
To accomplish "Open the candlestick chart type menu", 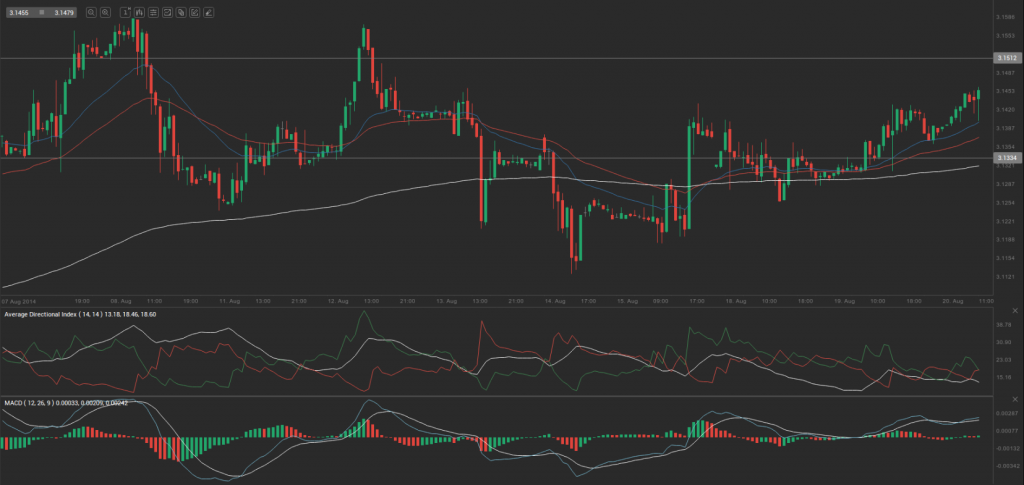I will pos(138,13).
